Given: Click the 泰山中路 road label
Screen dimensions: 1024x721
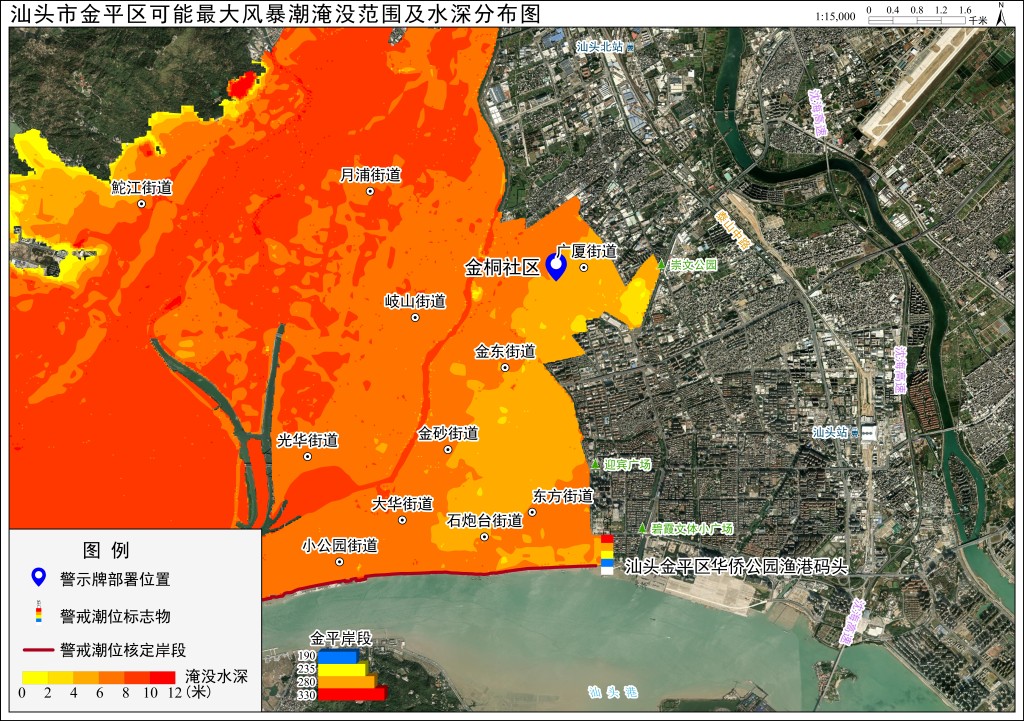Looking at the screenshot, I should [x=732, y=230].
